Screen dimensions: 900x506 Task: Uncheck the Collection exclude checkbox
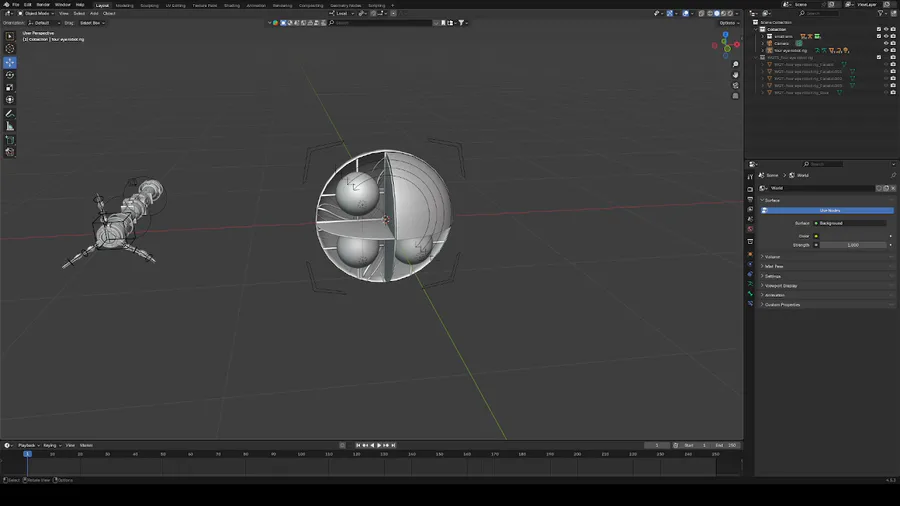coord(879,29)
